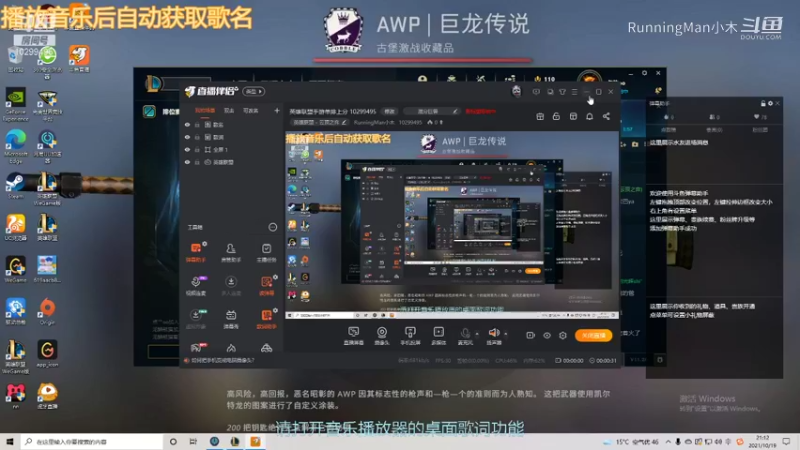Image resolution: width=800 pixels, height=450 pixels.
Task: Click the gift box icon above the preview
Action: (540, 116)
